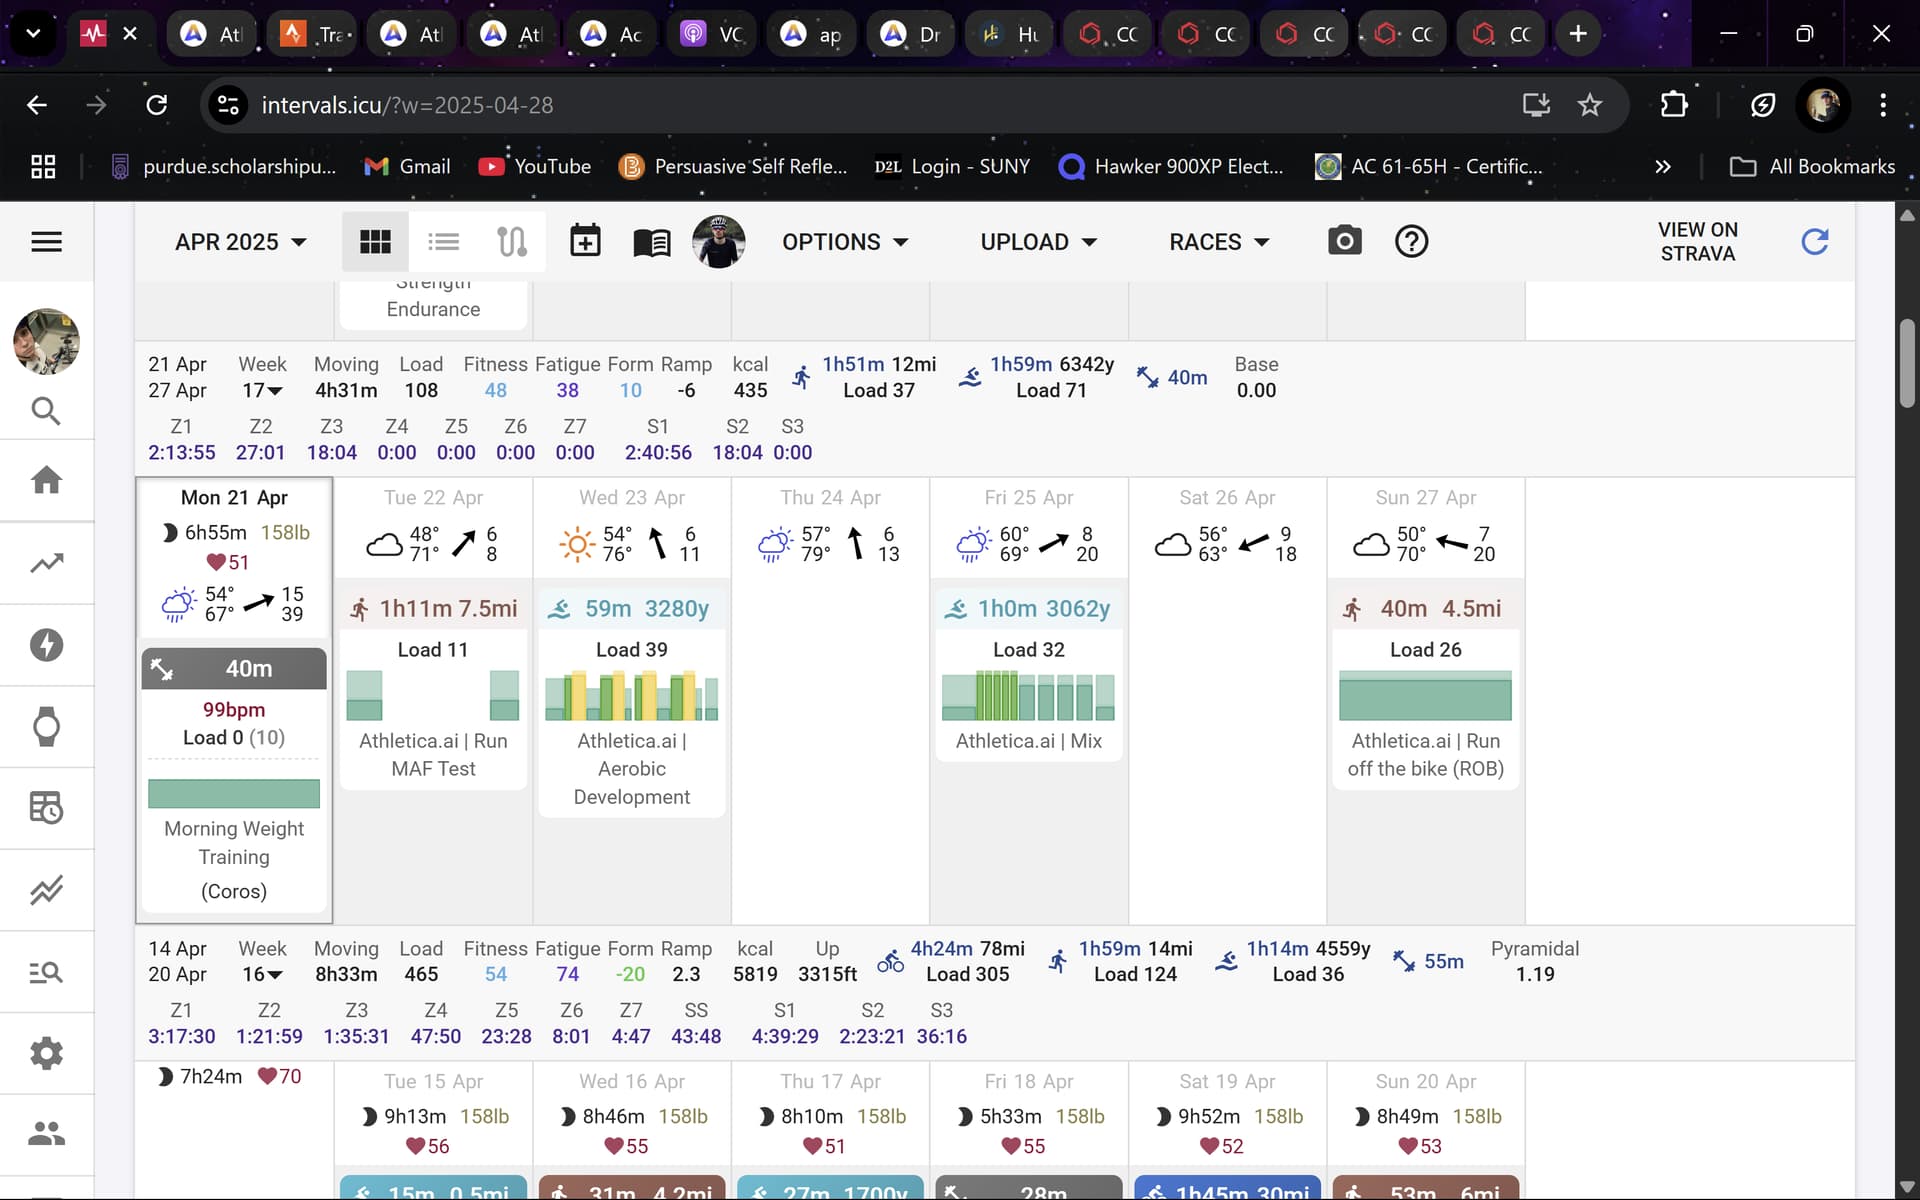
Task: Open the compare double-trend icon in sidebar
Action: [x=46, y=889]
